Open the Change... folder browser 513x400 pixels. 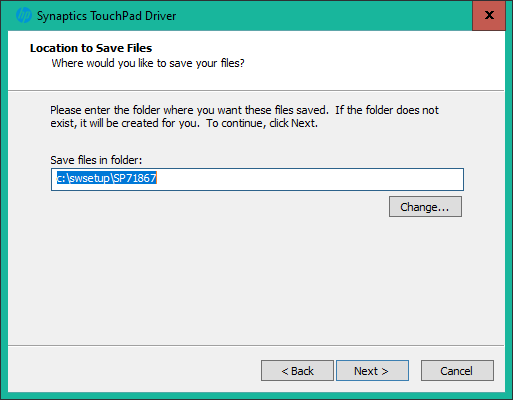pyautogui.click(x=425, y=207)
